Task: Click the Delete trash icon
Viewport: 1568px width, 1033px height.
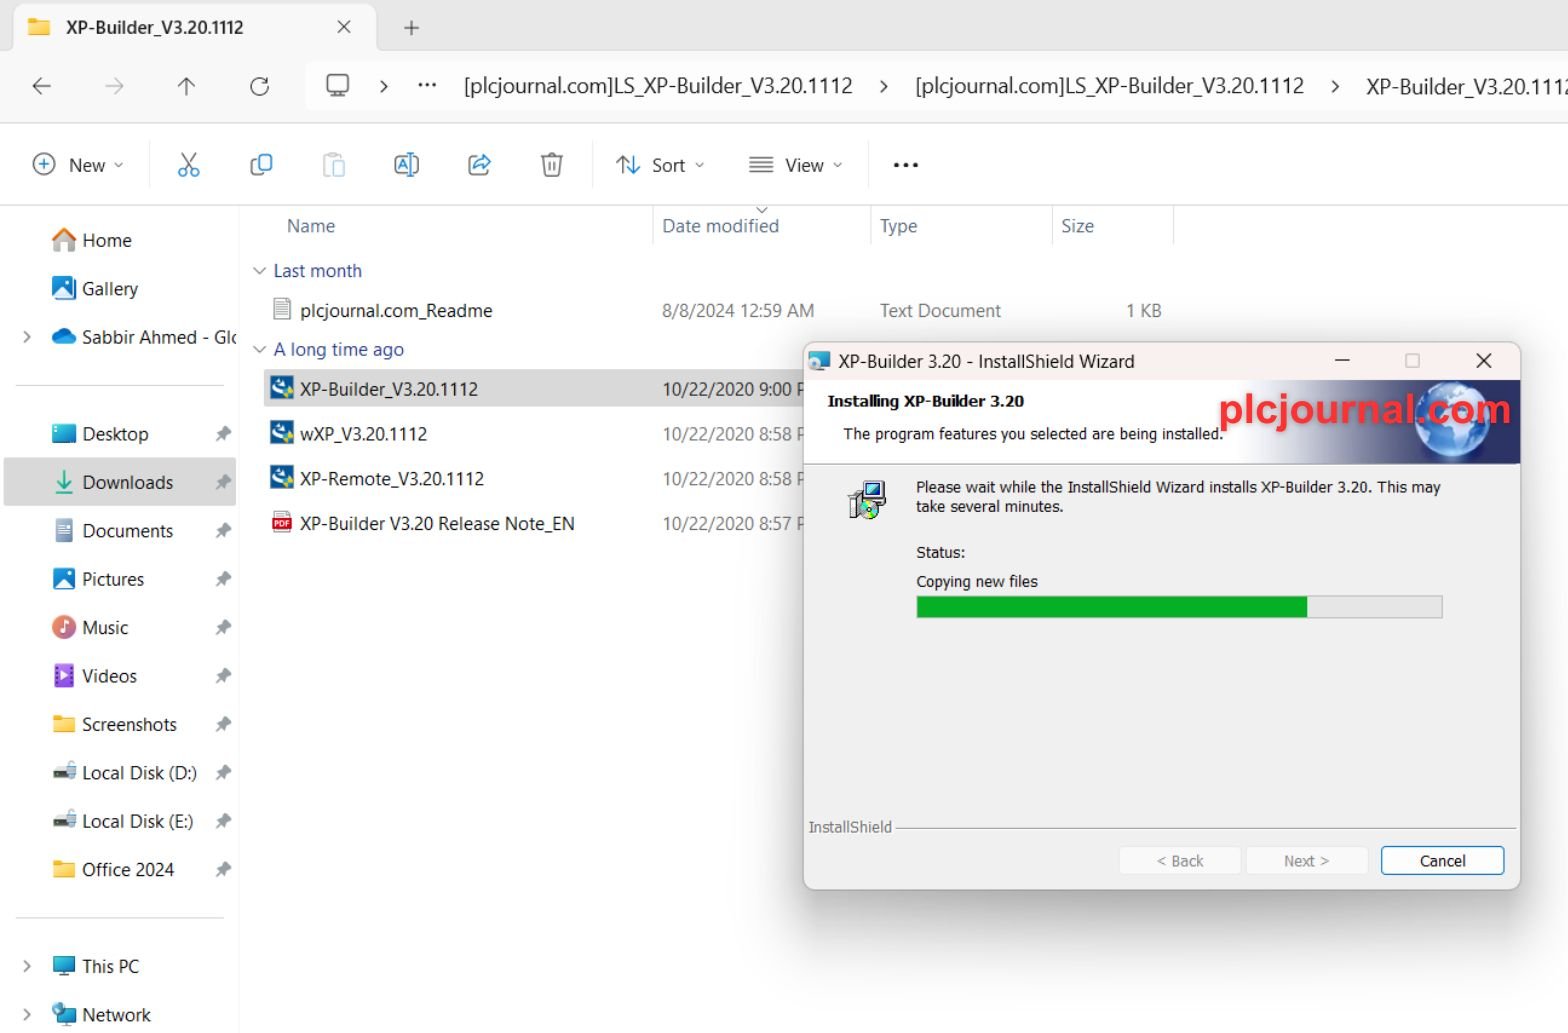Action: 552,165
